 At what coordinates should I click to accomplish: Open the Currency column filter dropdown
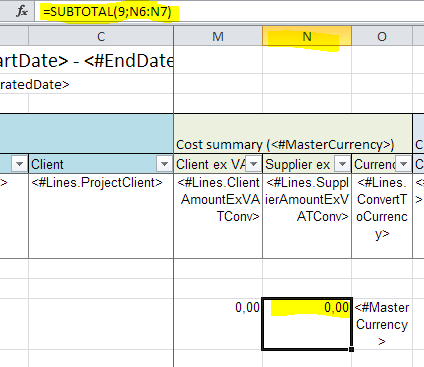pos(403,163)
